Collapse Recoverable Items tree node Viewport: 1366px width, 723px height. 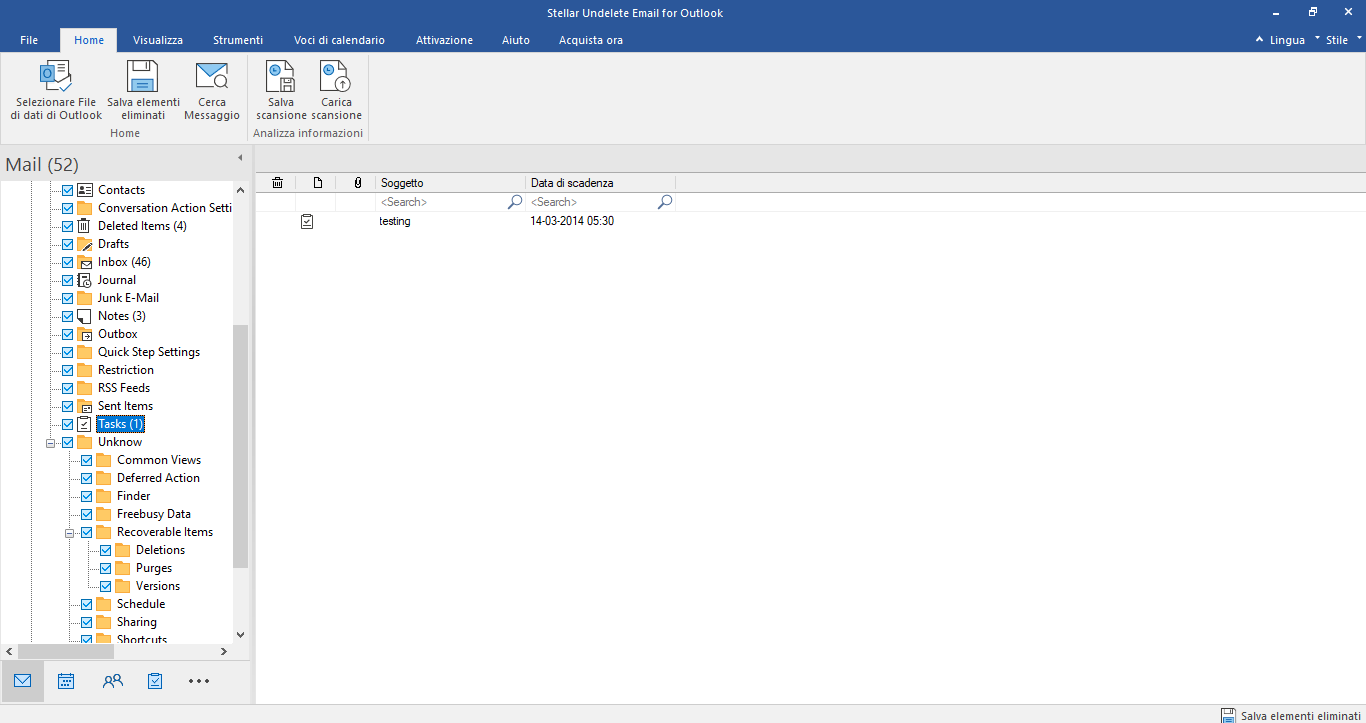click(70, 532)
